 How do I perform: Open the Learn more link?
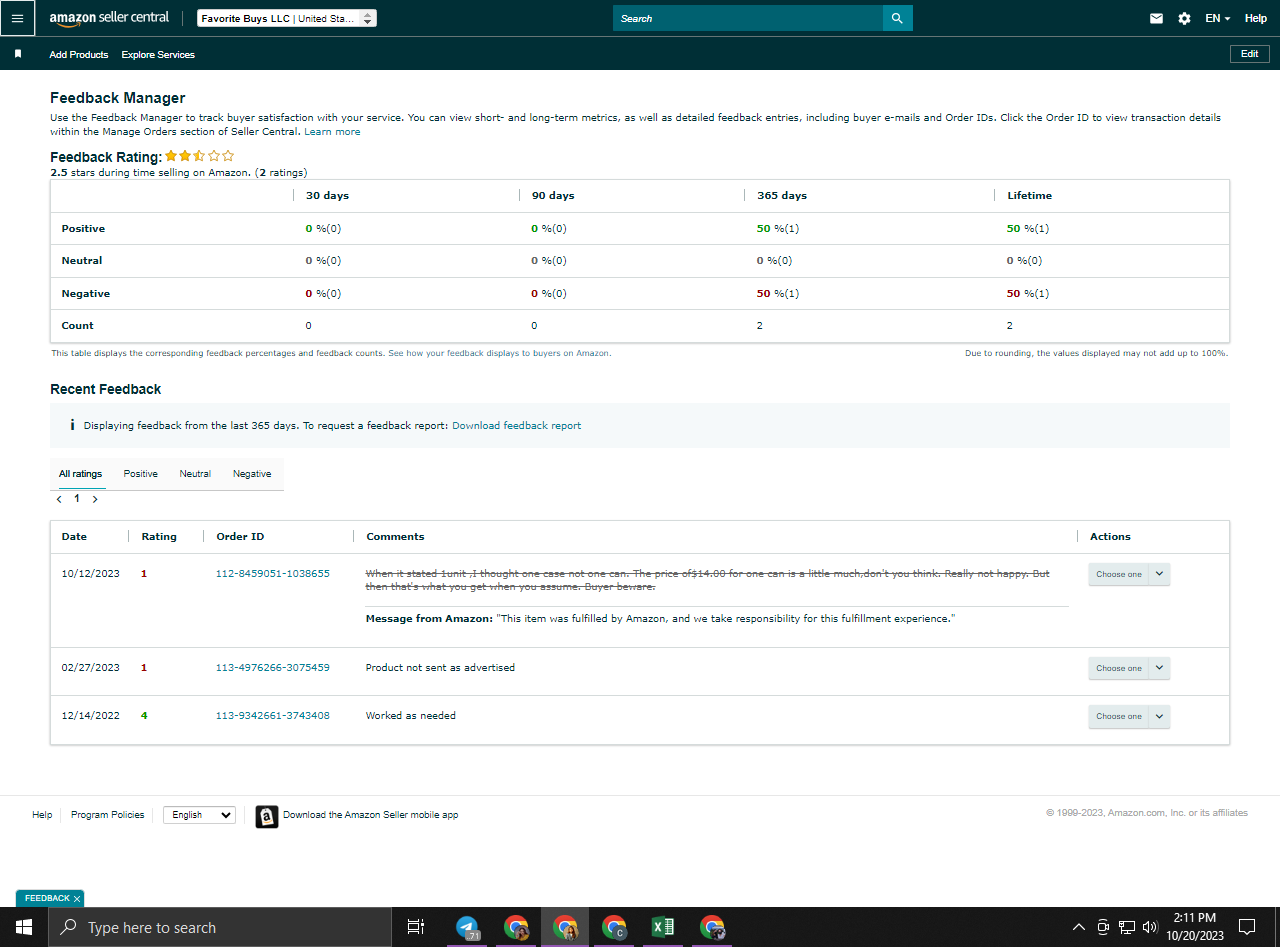coord(332,132)
